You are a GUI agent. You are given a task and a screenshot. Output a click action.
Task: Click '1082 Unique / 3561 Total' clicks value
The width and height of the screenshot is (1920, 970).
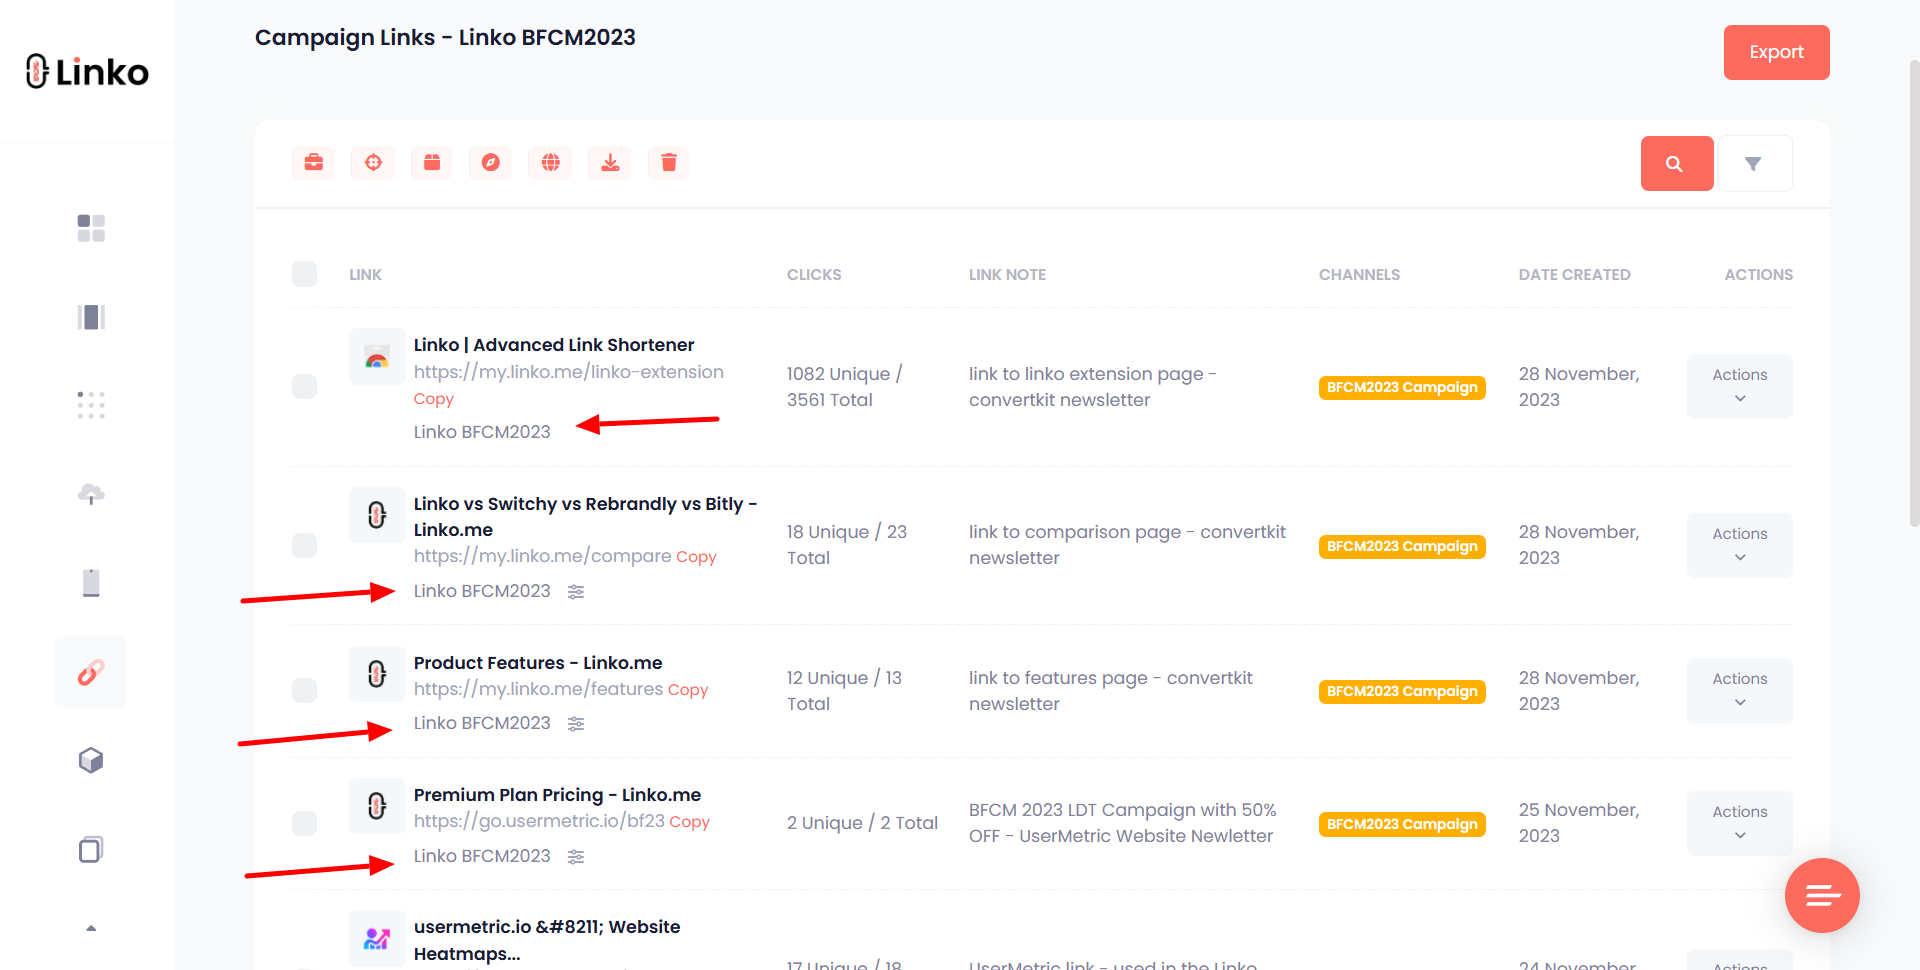coord(845,387)
